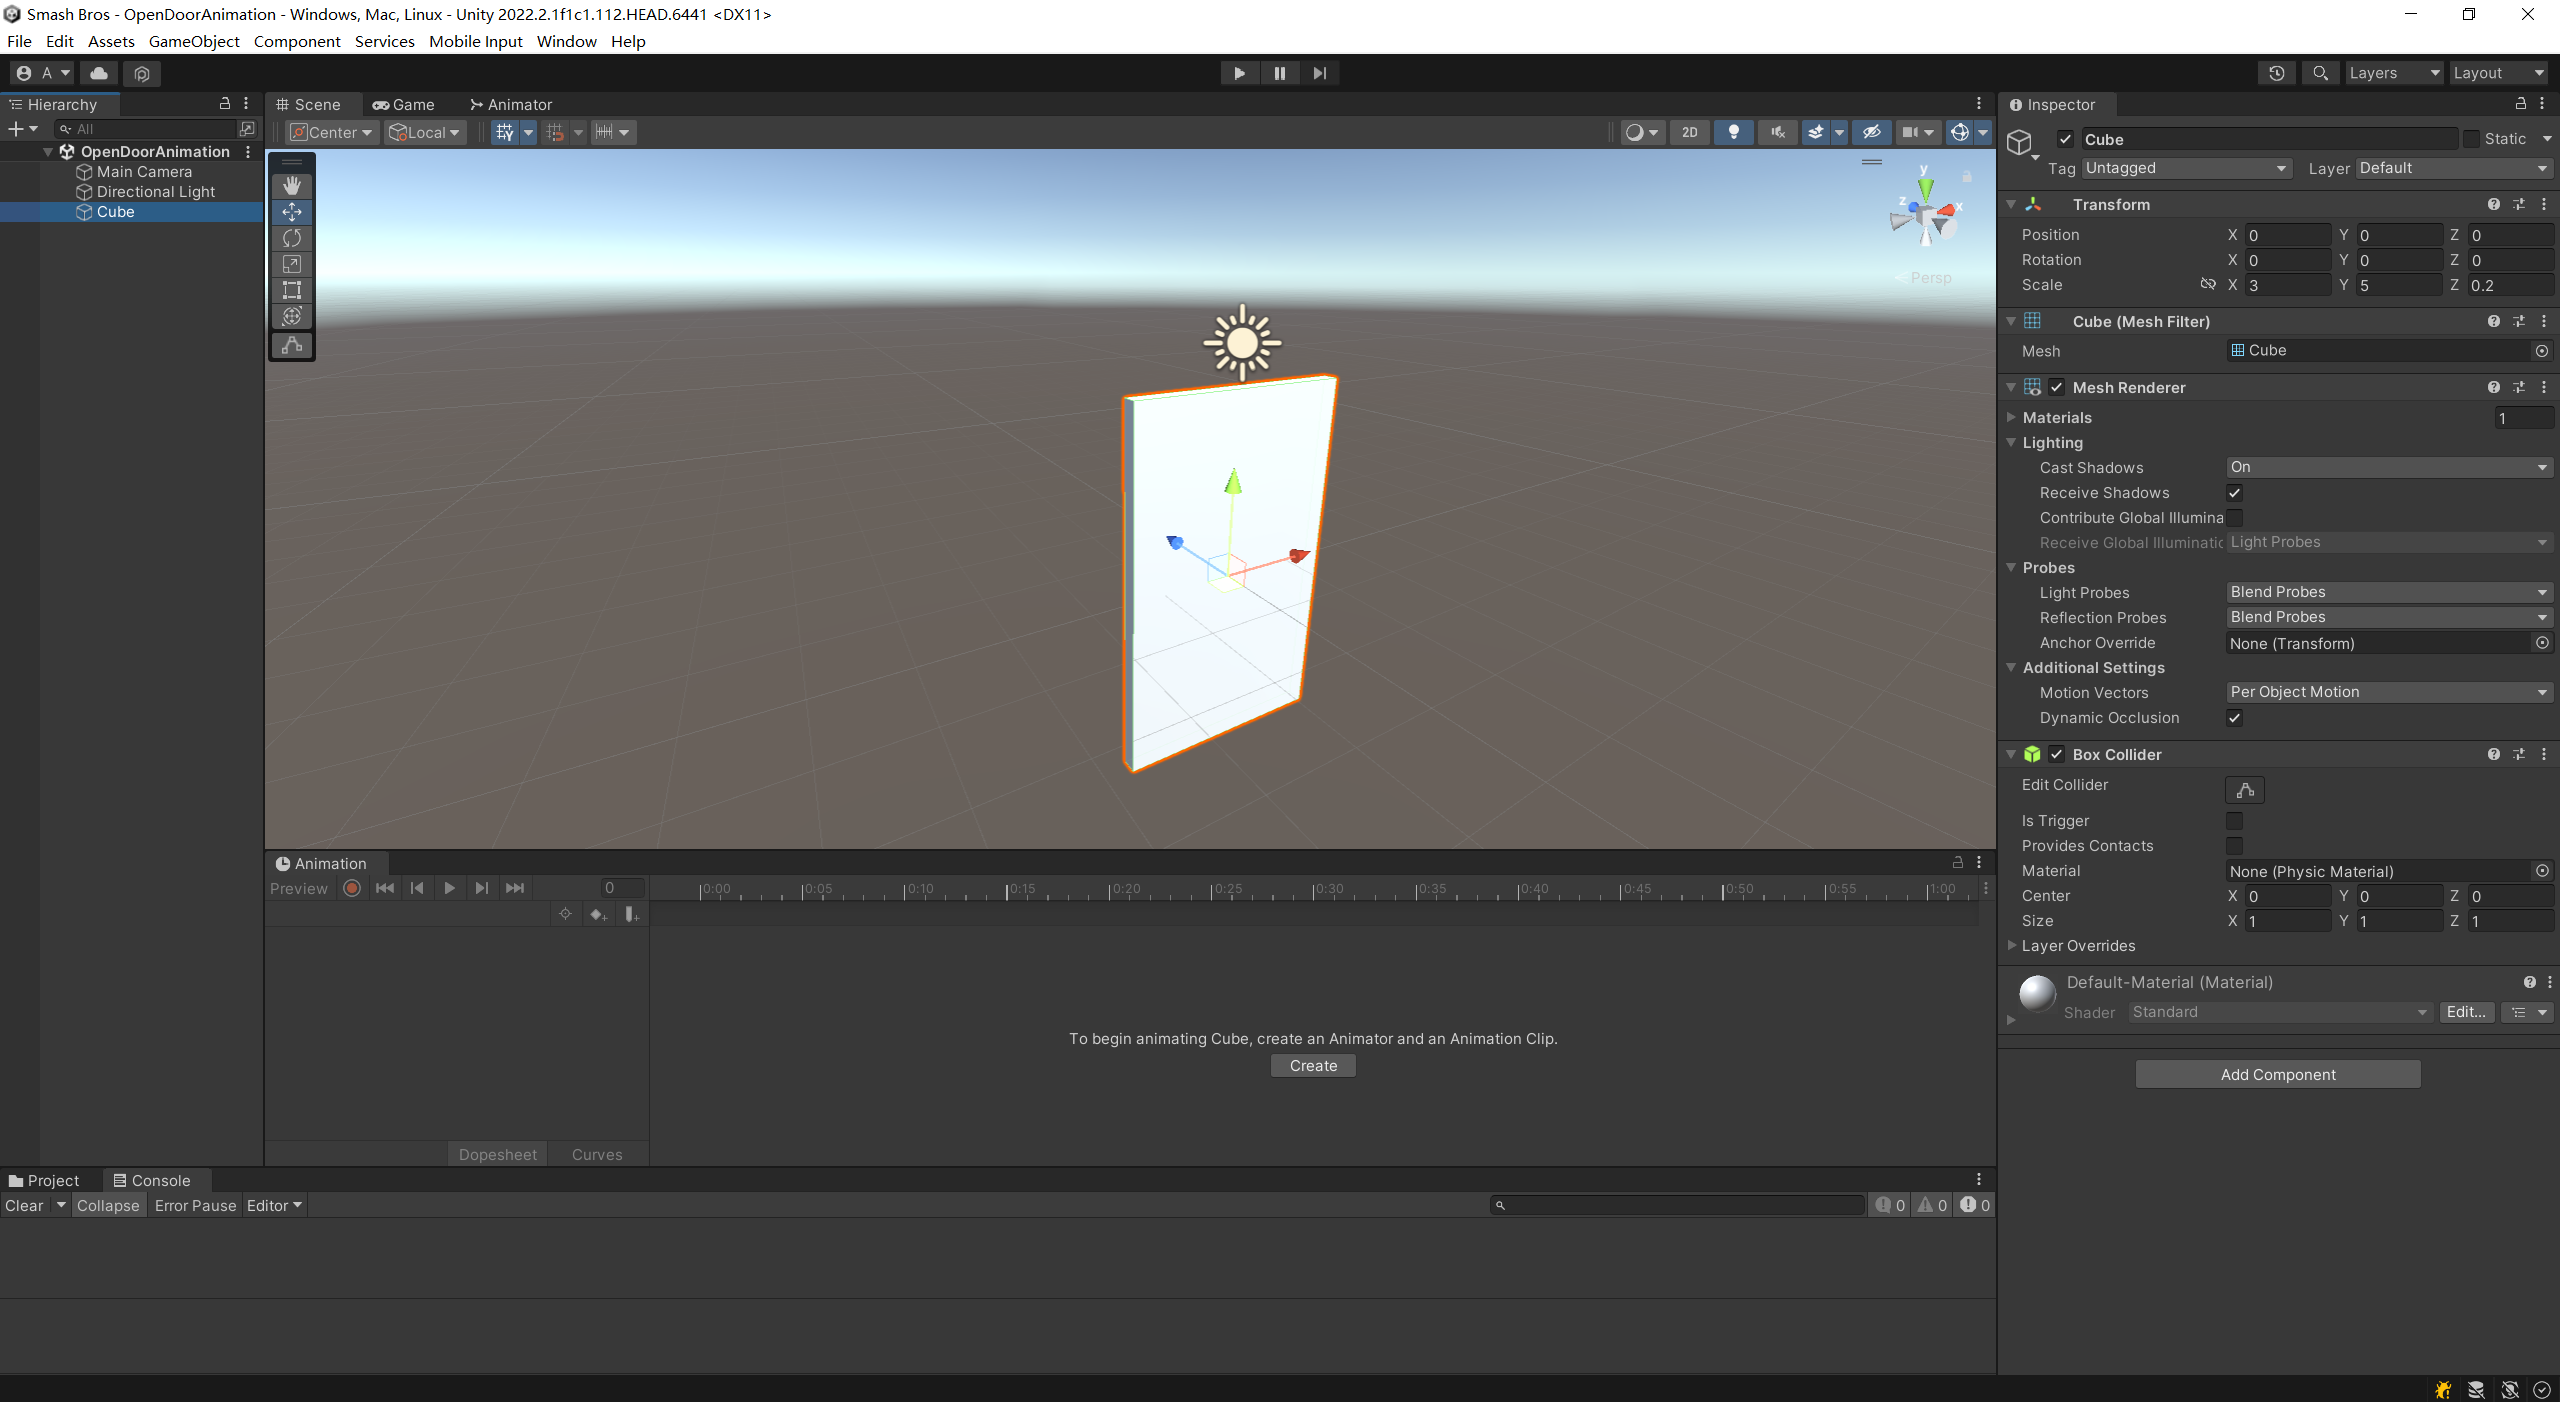
Task: Select the Rect transform tool
Action: (292, 290)
